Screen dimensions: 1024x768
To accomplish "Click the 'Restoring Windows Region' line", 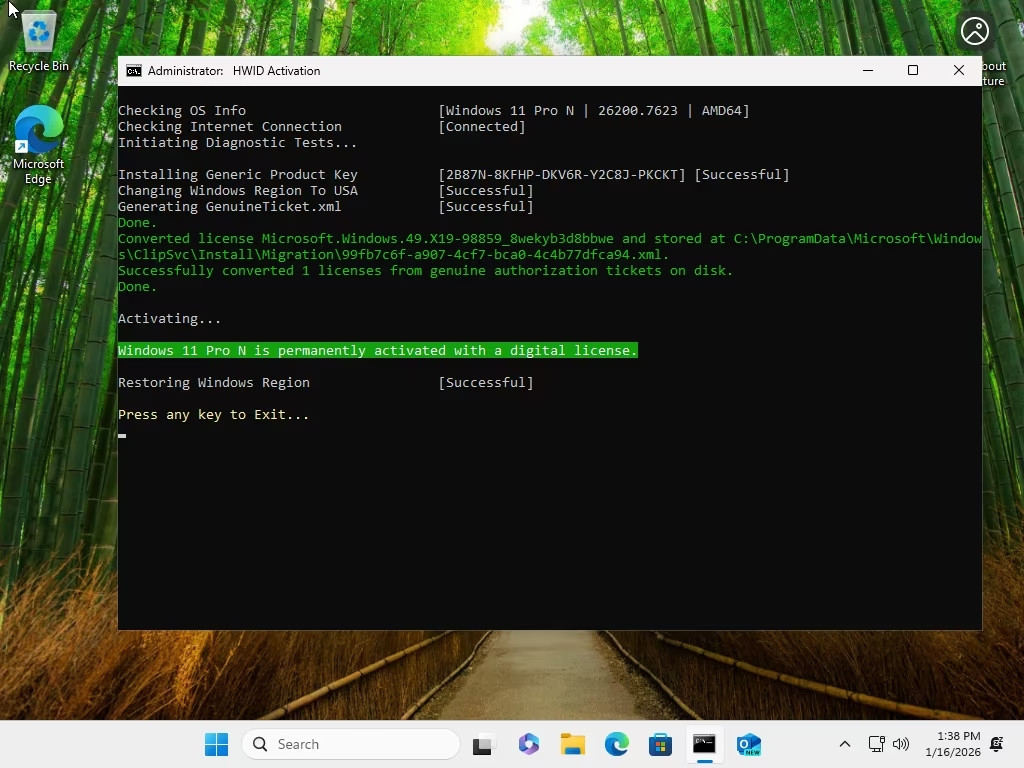I will tap(214, 383).
